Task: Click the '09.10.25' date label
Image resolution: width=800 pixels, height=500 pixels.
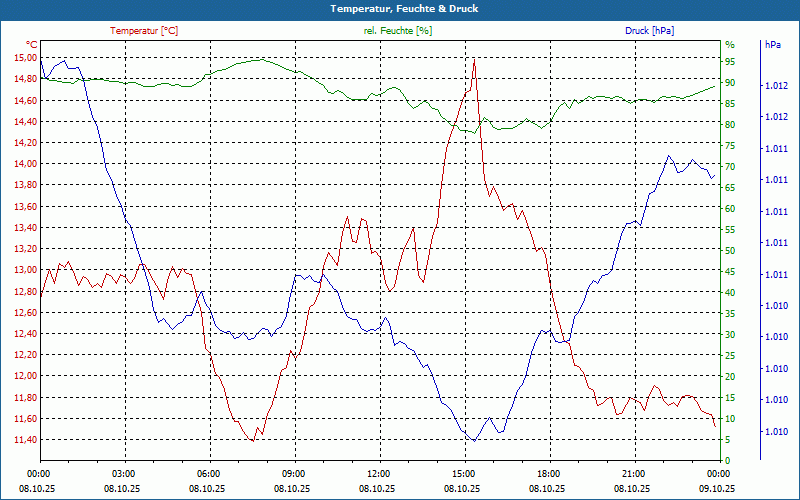Action: [x=717, y=488]
